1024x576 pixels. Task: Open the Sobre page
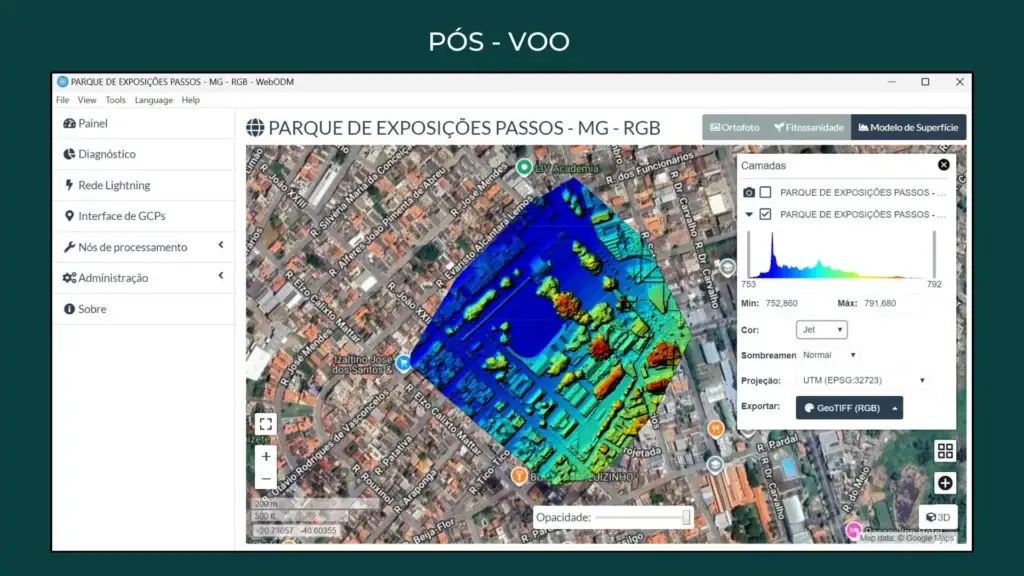click(92, 309)
